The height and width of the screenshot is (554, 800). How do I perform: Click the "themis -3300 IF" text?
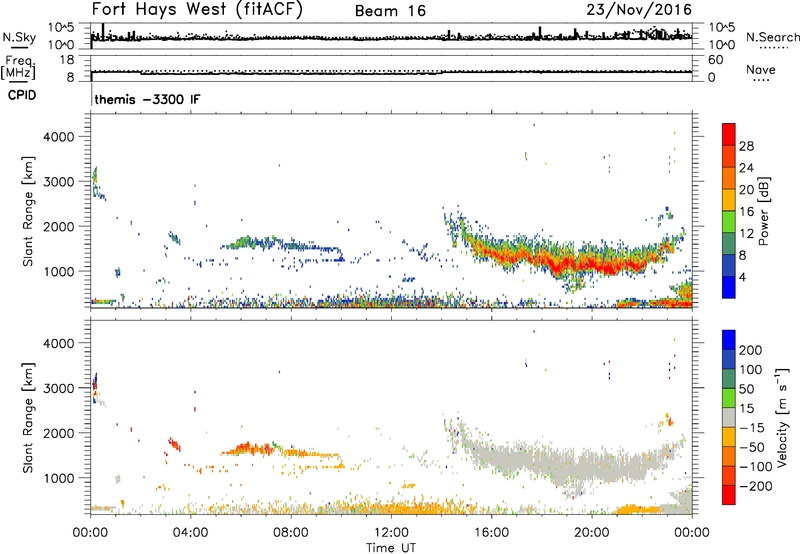147,99
